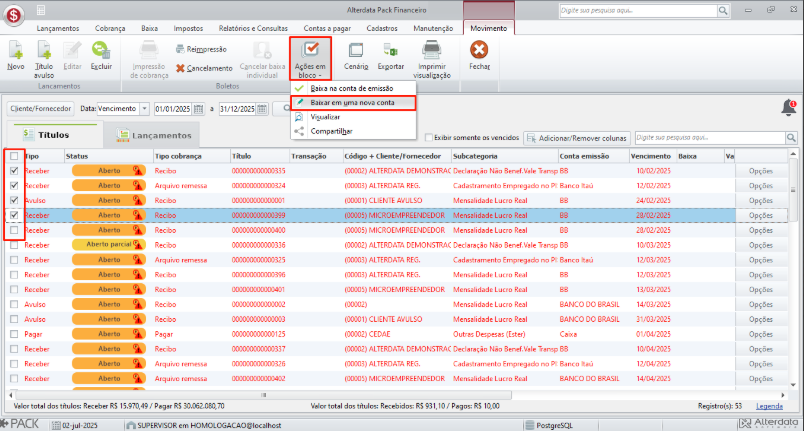Click PostgreSQL database icon in status bar
Screen dimensions: 804x431
tap(530, 425)
